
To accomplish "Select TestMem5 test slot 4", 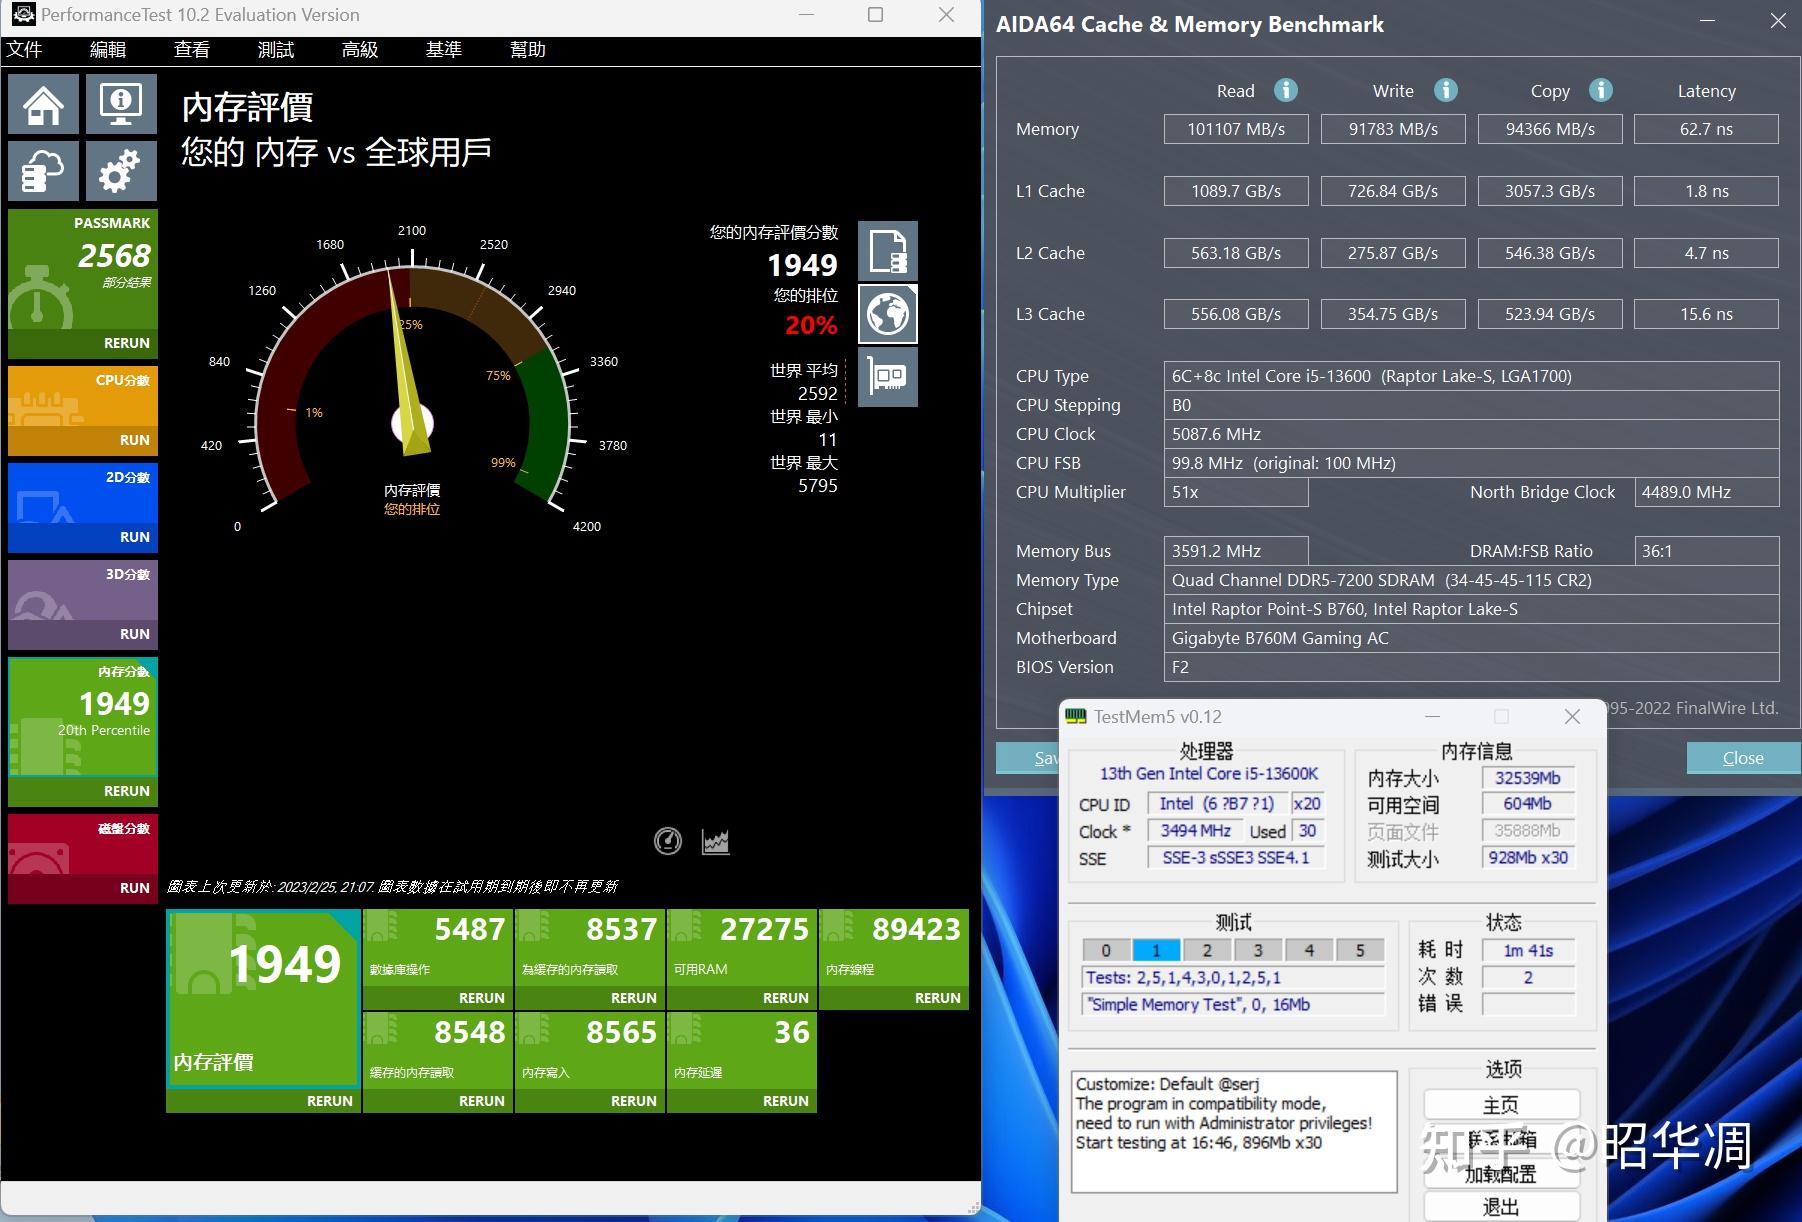I will pyautogui.click(x=1309, y=950).
